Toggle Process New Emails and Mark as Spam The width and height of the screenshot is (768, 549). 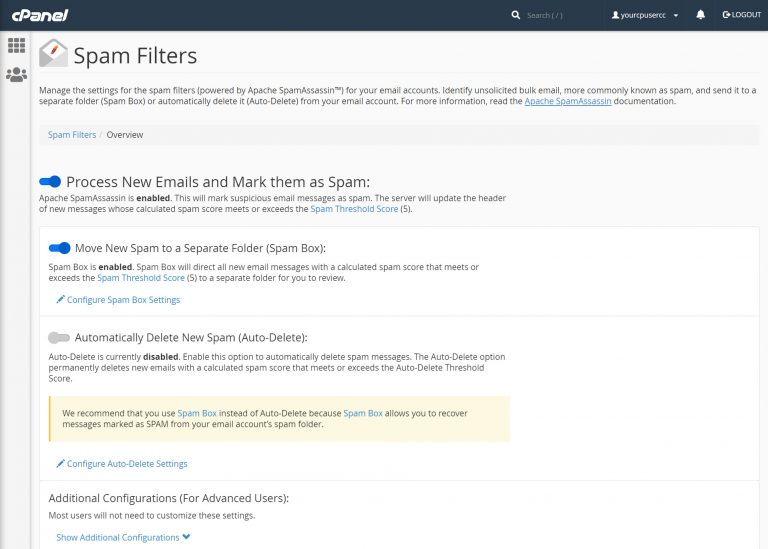(50, 182)
